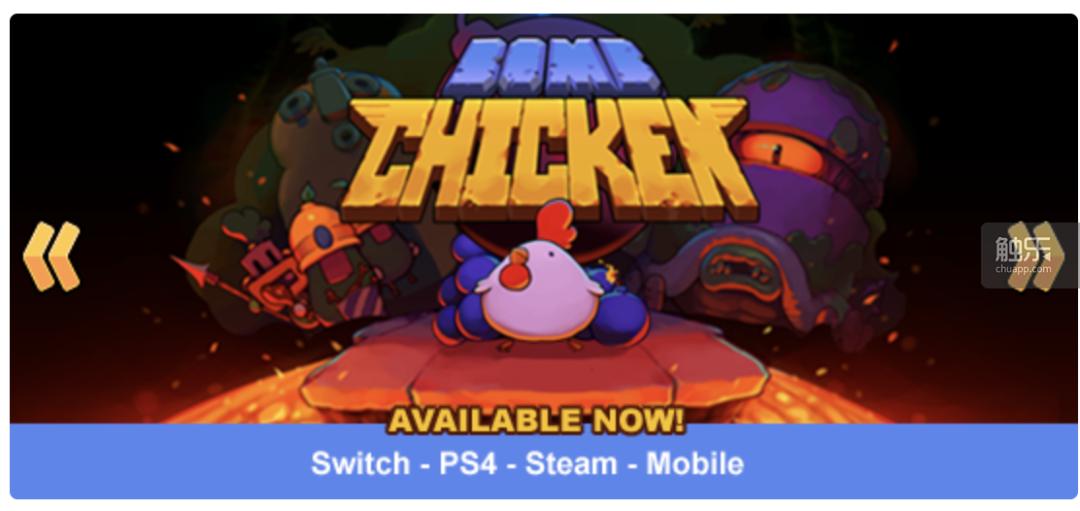Select the Mobile platform text
1080x511 pixels.
point(695,463)
